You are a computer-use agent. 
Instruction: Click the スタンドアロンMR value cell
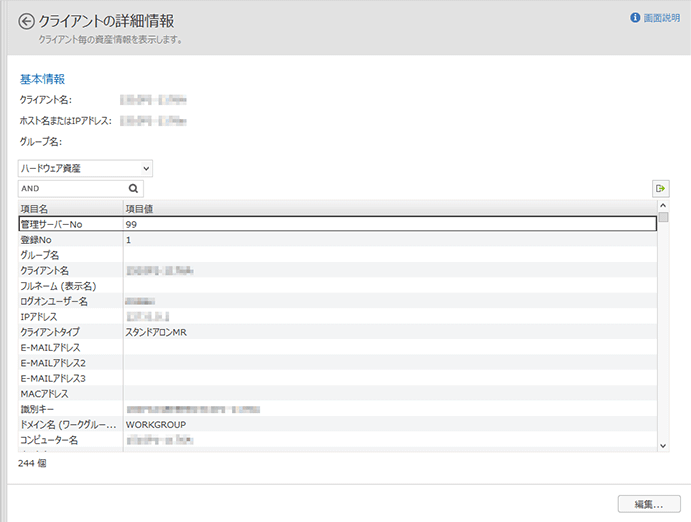(x=390, y=332)
